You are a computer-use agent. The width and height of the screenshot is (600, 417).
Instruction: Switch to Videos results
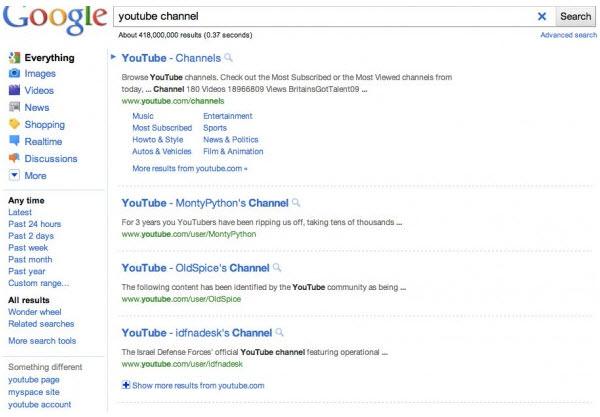point(39,91)
